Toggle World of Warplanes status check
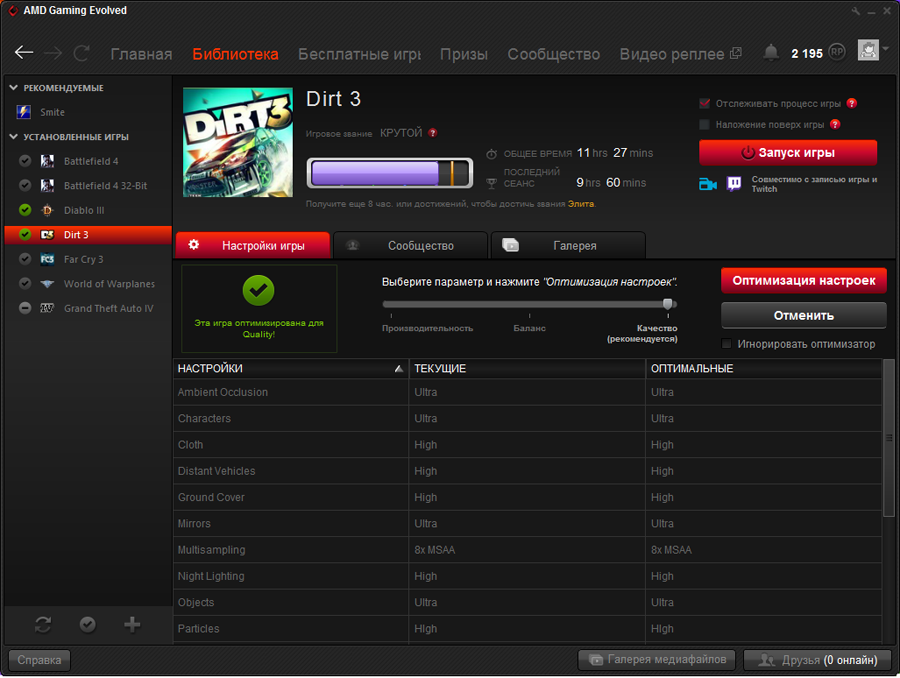This screenshot has height=678, width=900. 25,284
